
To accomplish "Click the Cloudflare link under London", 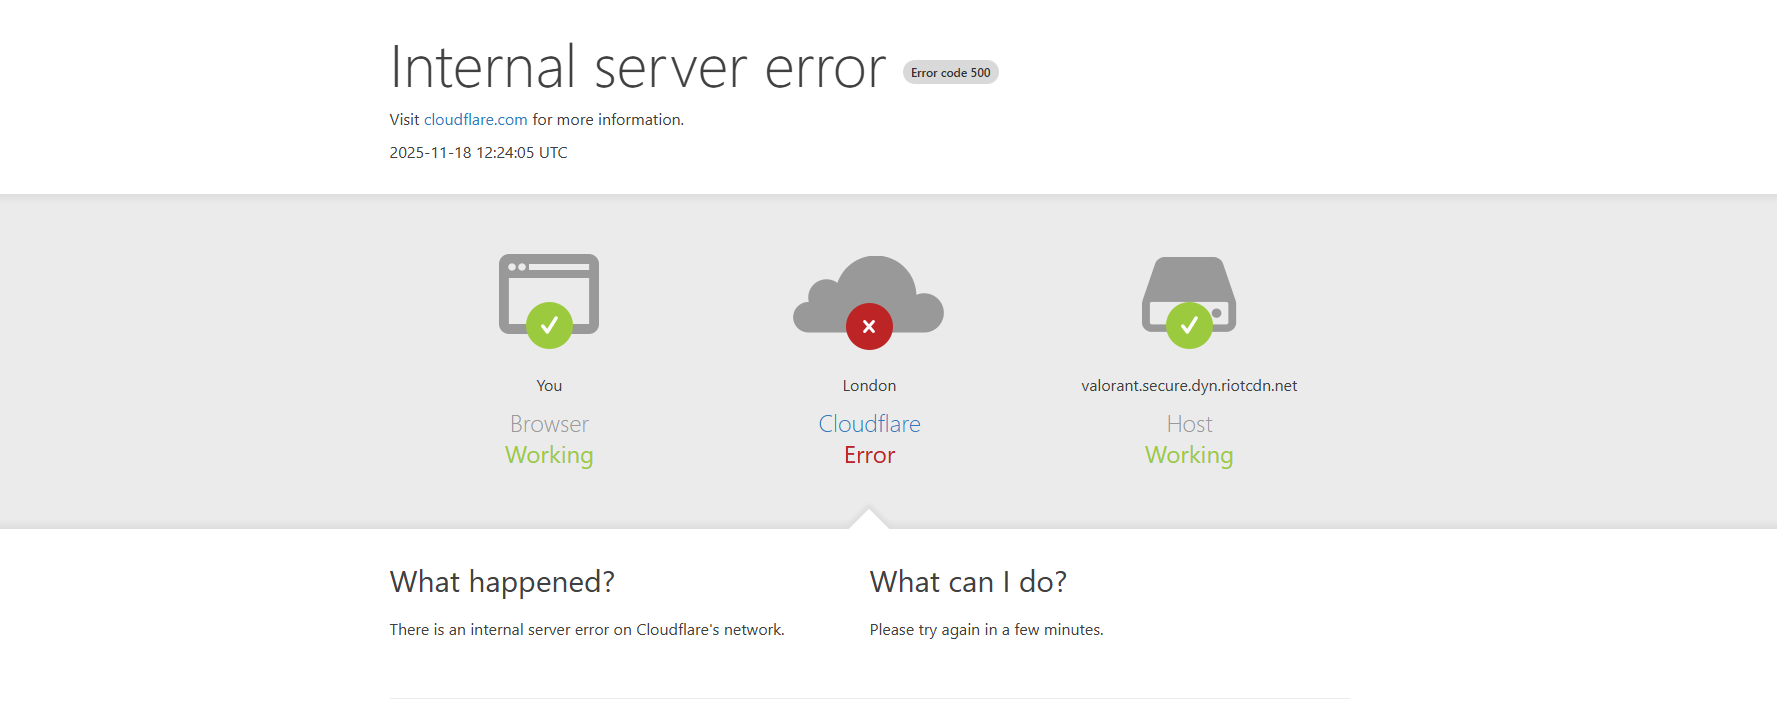I will tap(869, 424).
